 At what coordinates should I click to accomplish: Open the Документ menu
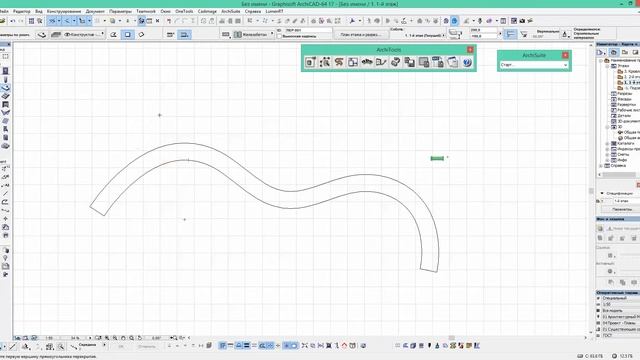[x=95, y=11]
